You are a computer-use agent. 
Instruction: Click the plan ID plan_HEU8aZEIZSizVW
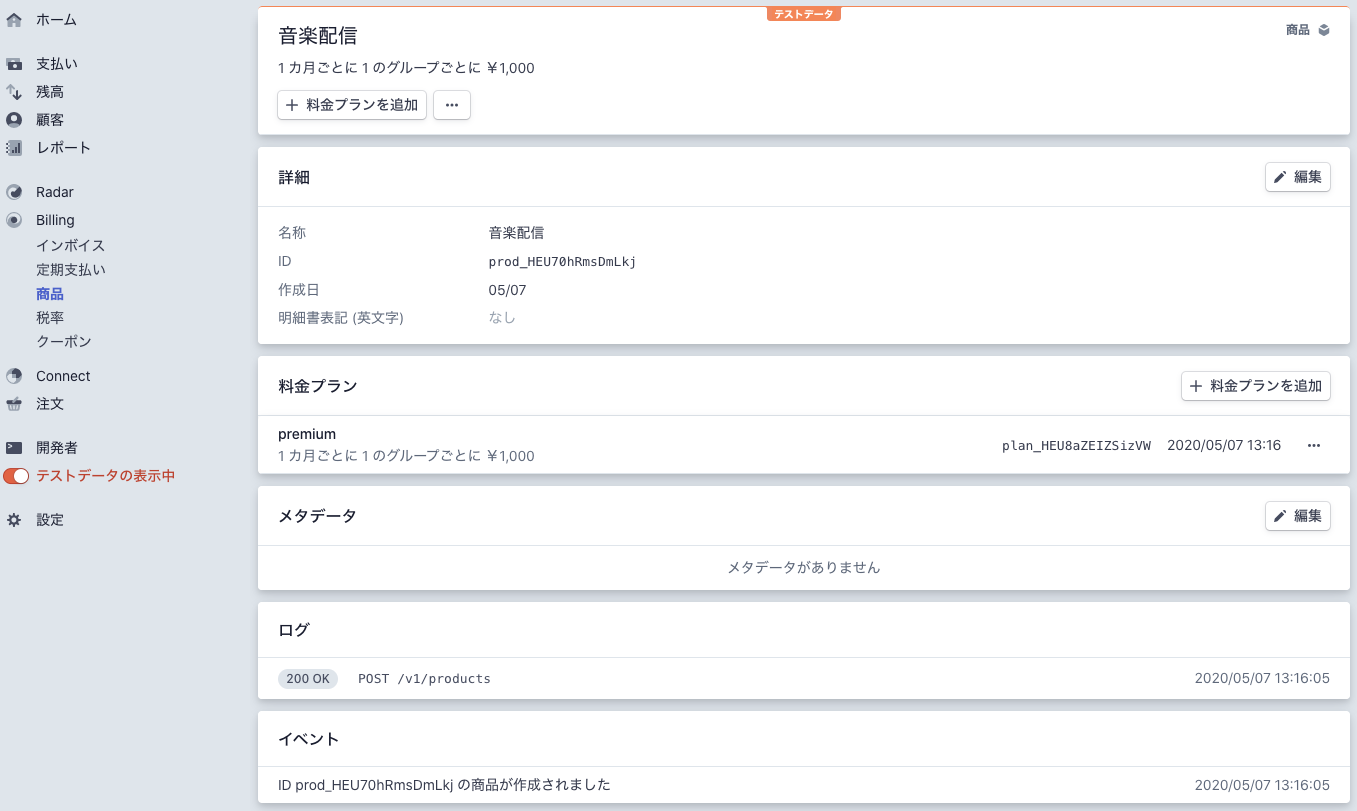[1076, 445]
